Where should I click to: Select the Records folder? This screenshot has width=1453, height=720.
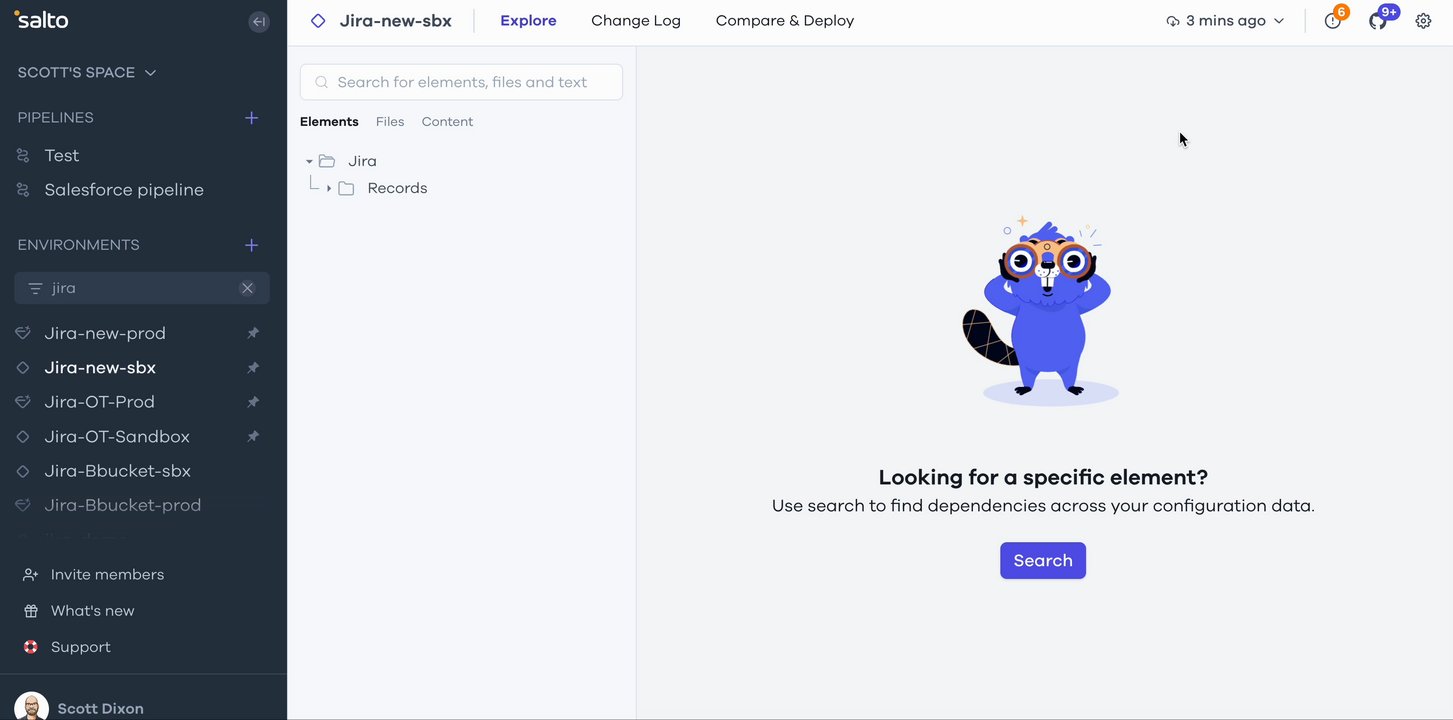397,188
